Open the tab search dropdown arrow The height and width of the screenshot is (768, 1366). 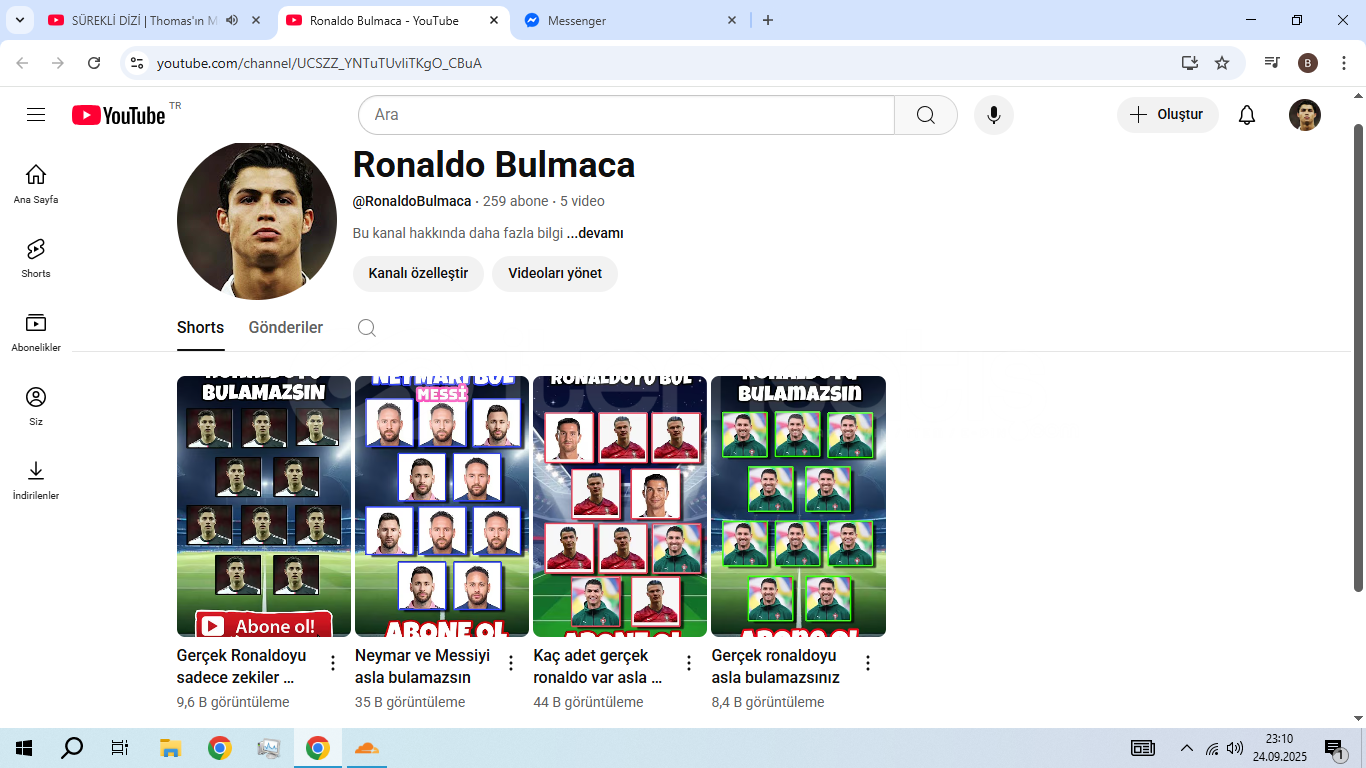coord(19,20)
